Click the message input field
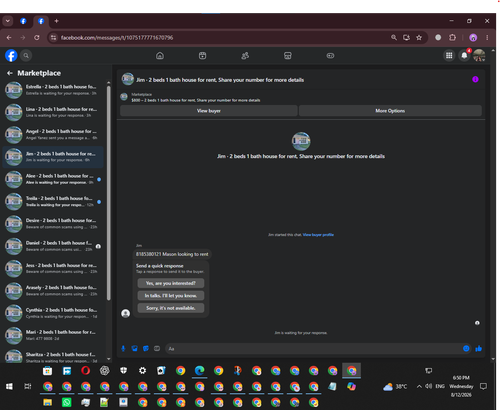This screenshot has height=410, width=500. point(313,349)
